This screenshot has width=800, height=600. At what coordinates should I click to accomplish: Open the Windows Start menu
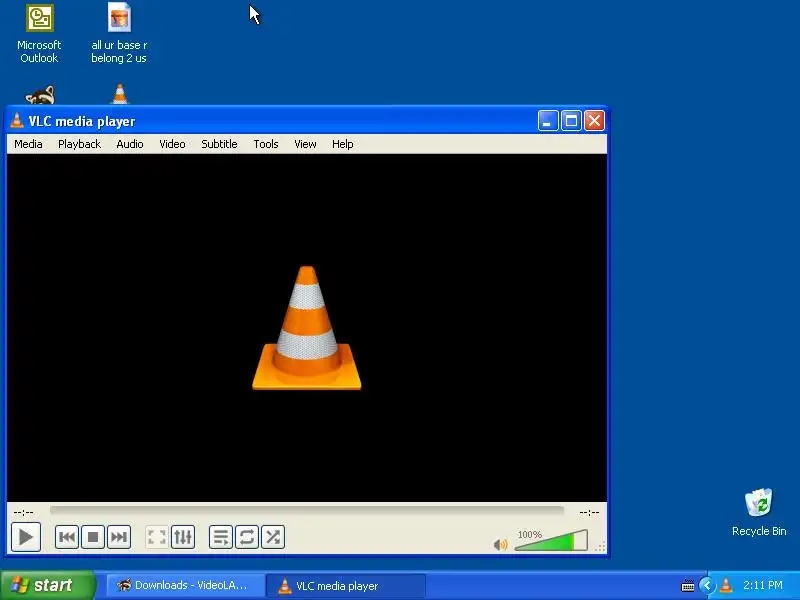(x=48, y=585)
